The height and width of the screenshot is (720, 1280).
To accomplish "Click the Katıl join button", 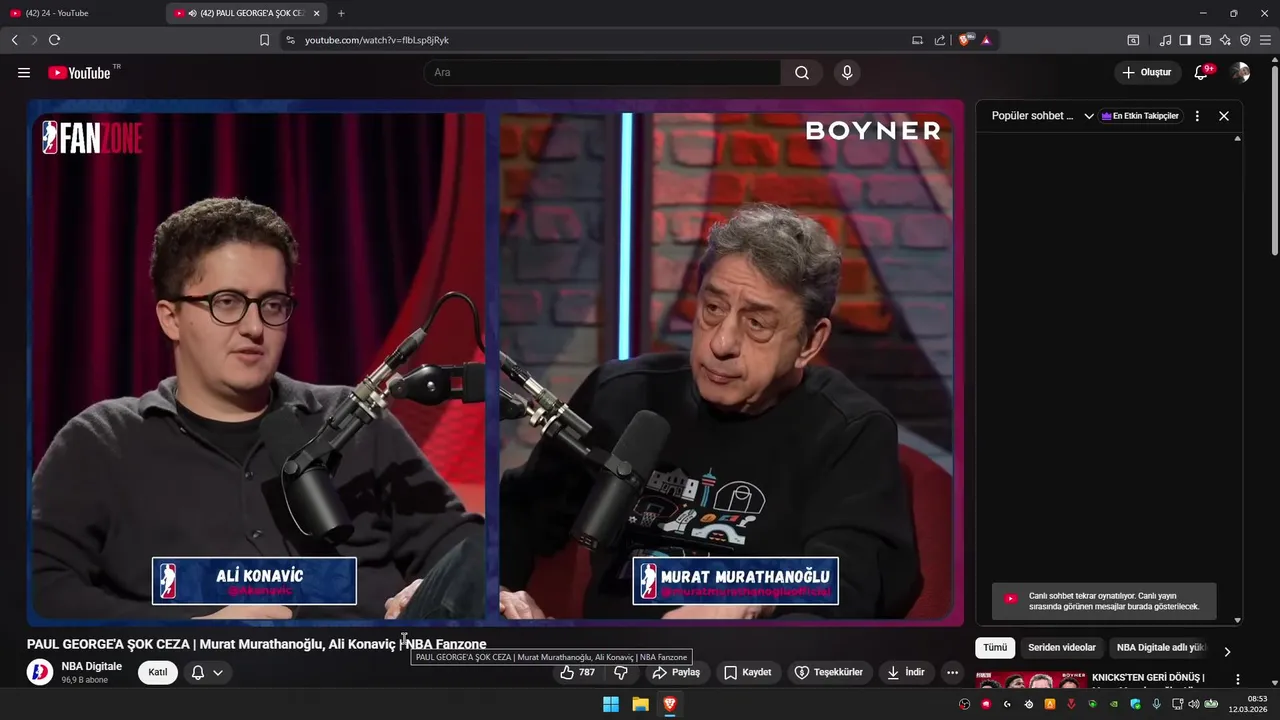I will click(158, 672).
